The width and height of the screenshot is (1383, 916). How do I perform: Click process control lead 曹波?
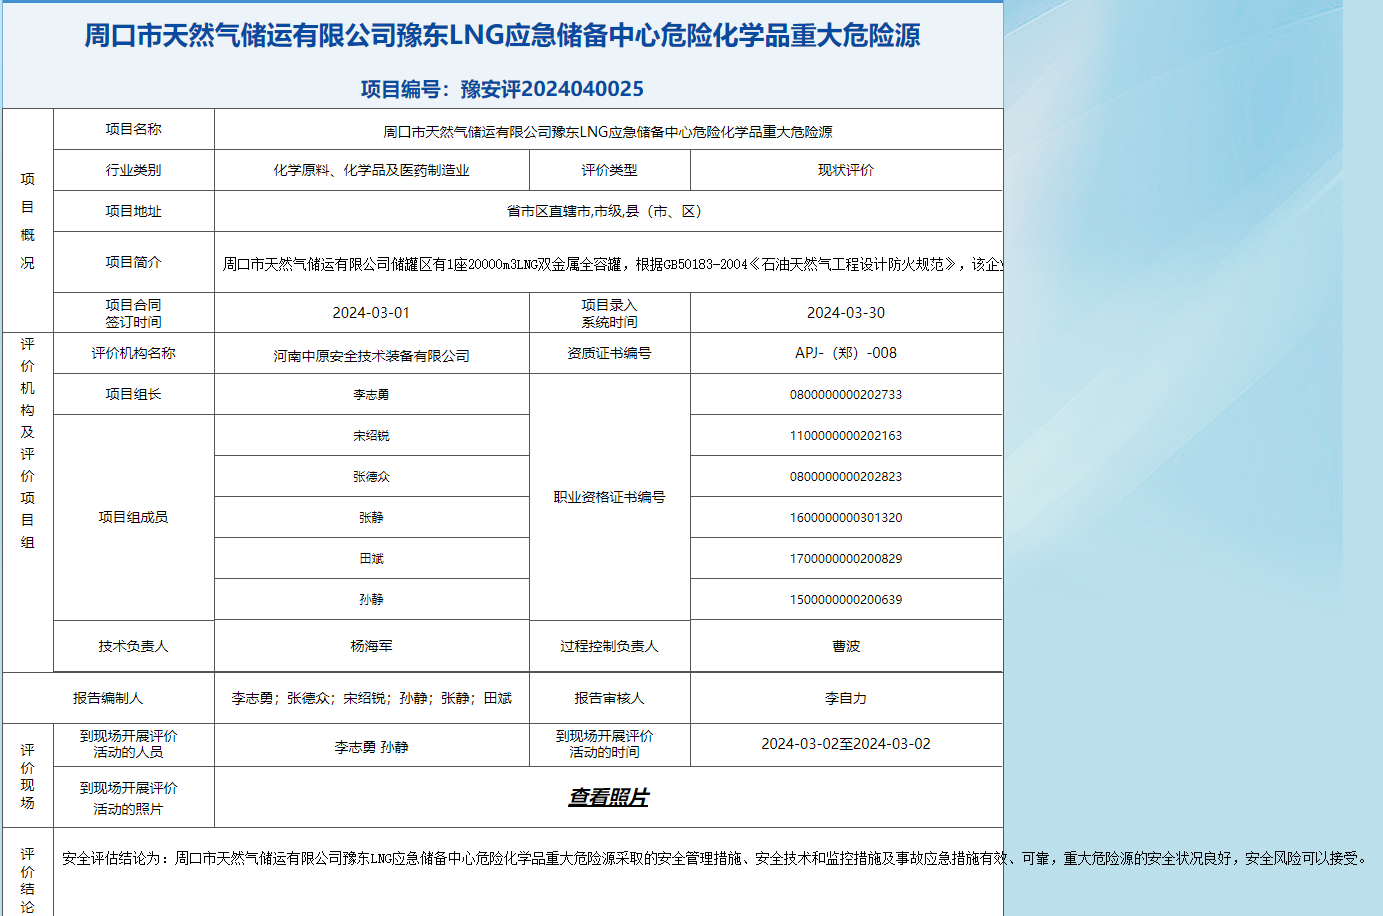click(x=846, y=646)
